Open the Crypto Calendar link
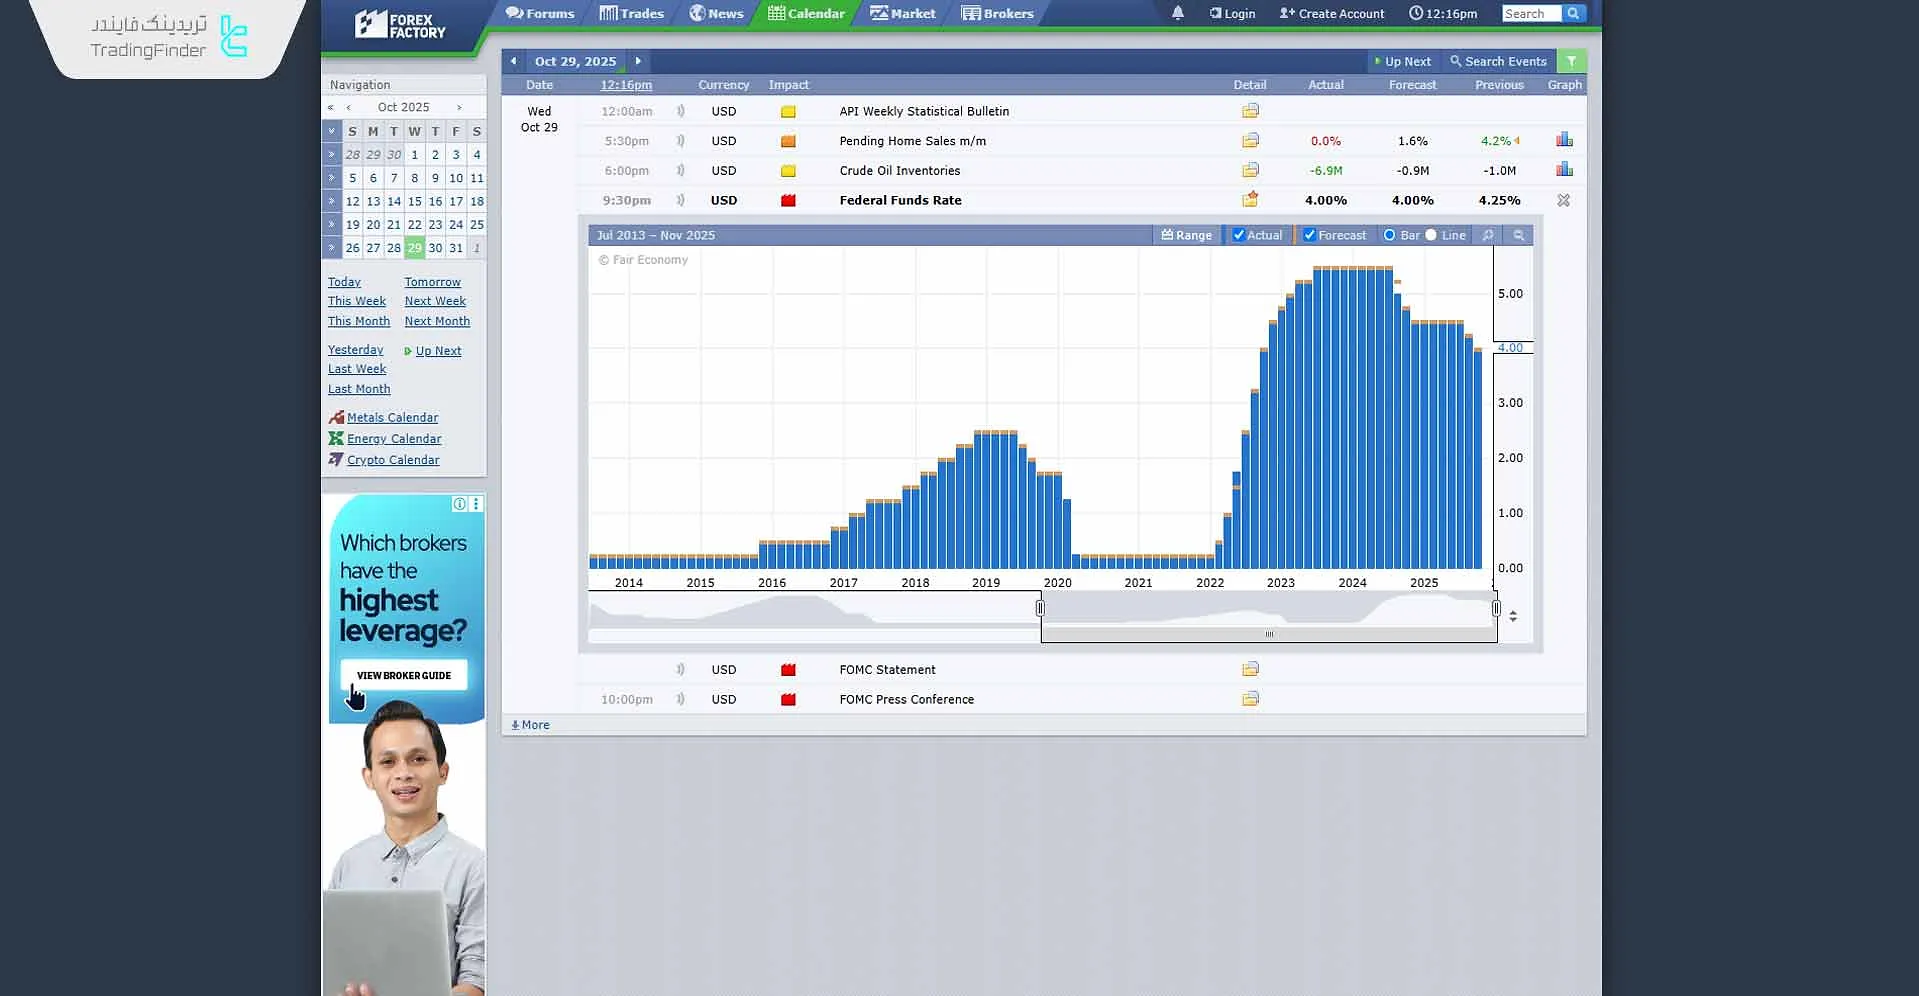Image resolution: width=1919 pixels, height=996 pixels. click(392, 460)
